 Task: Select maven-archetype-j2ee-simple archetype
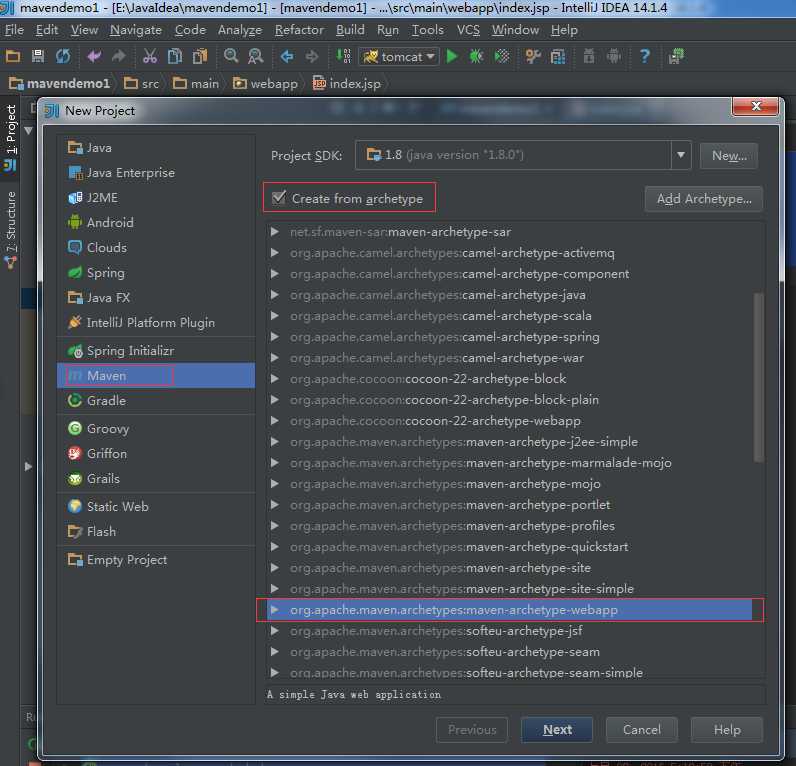pyautogui.click(x=509, y=442)
